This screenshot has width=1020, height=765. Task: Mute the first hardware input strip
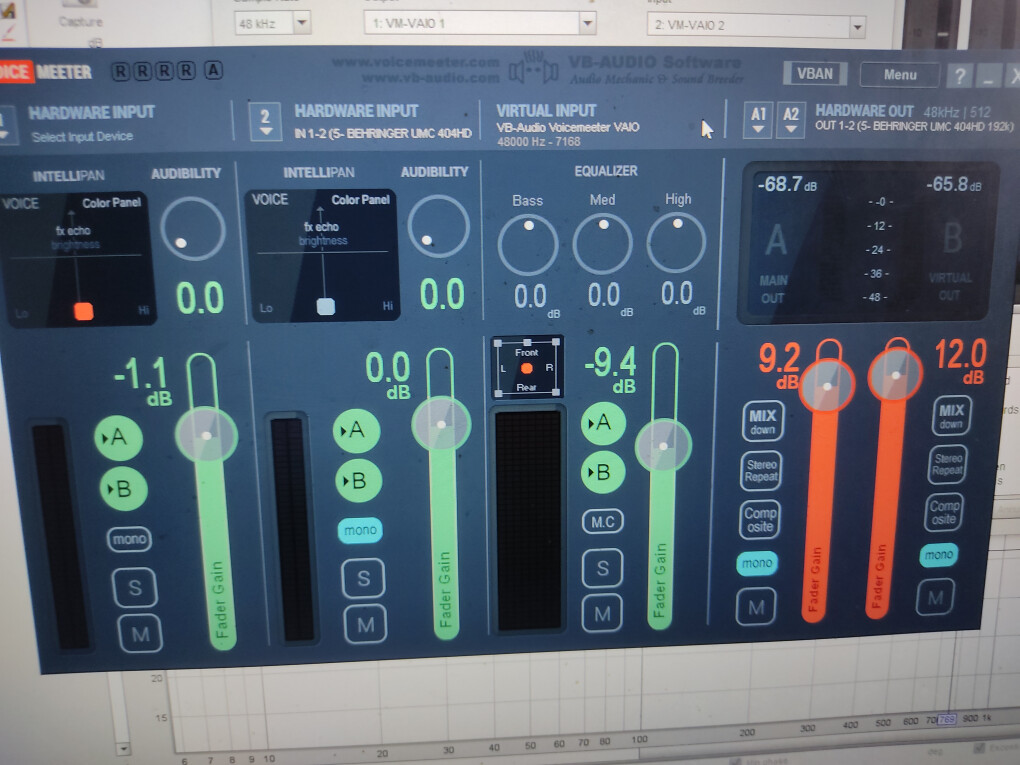pos(140,634)
